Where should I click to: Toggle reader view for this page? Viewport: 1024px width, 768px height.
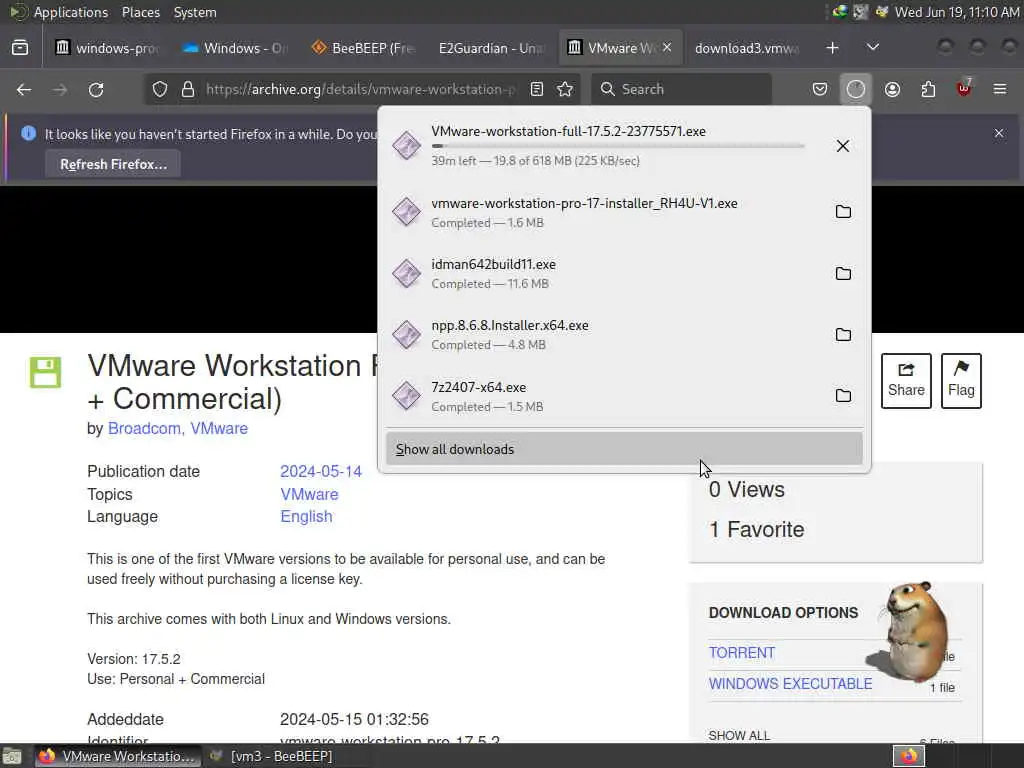tap(537, 89)
